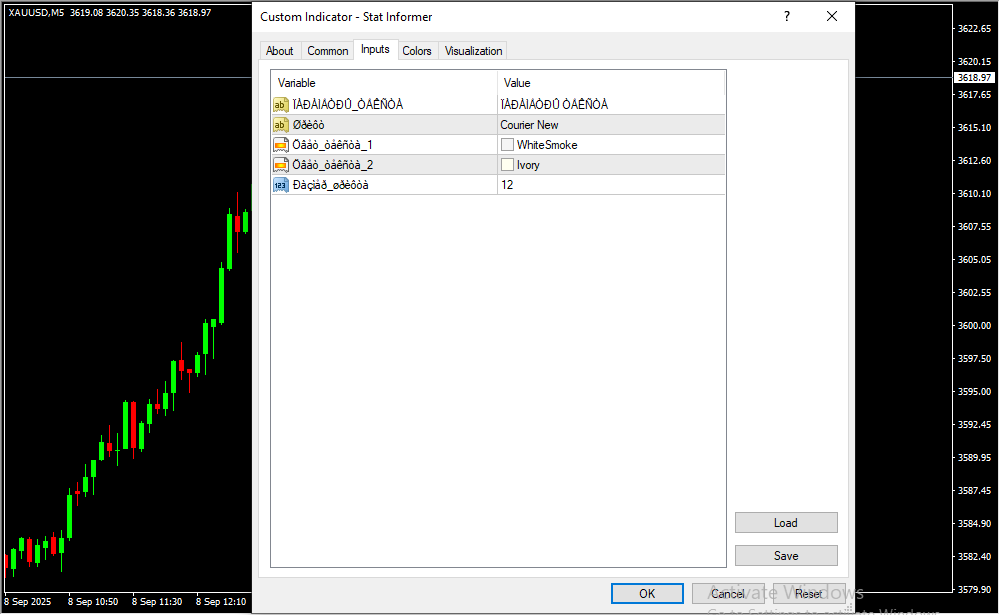1000x615 pixels.
Task: Confirm settings with the OK button
Action: pyautogui.click(x=647, y=594)
